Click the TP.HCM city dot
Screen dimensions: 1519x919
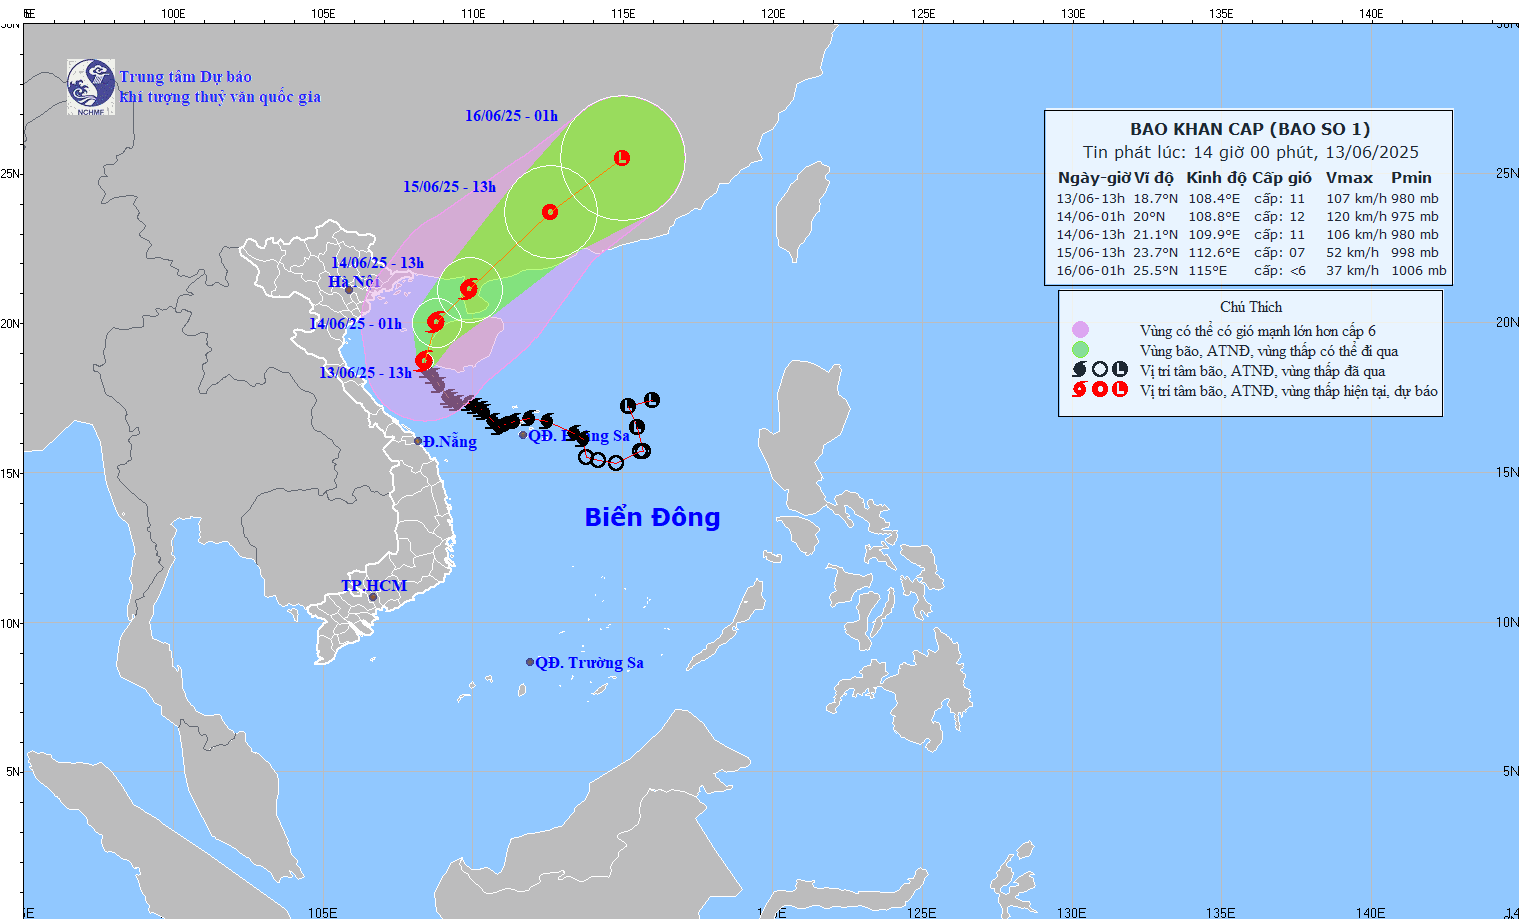[x=373, y=598]
